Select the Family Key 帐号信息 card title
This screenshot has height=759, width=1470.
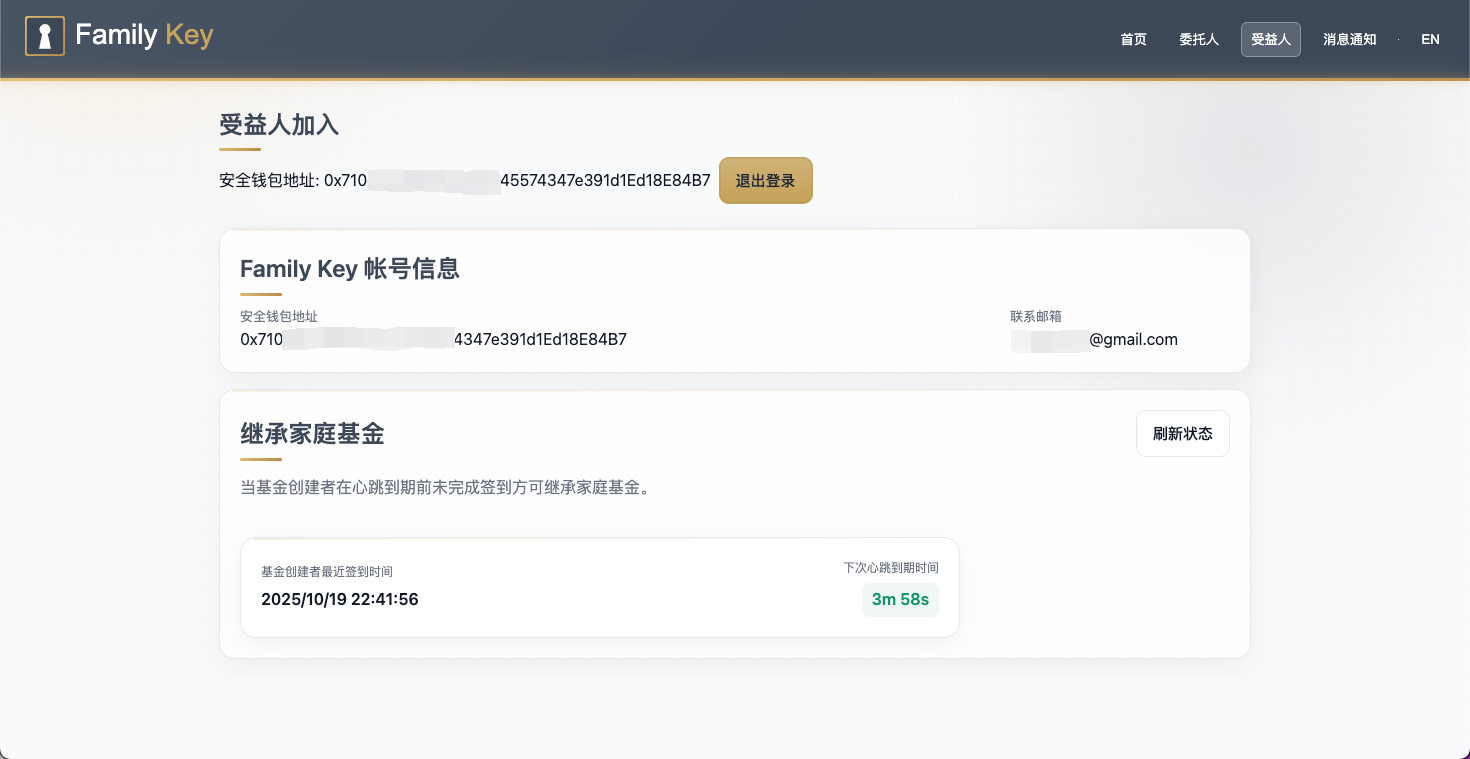pyautogui.click(x=349, y=269)
